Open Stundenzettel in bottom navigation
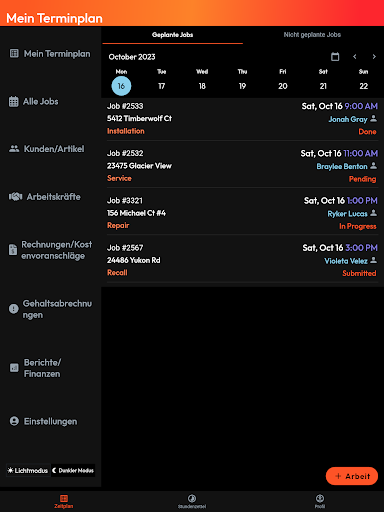384x512 pixels. coord(192,501)
